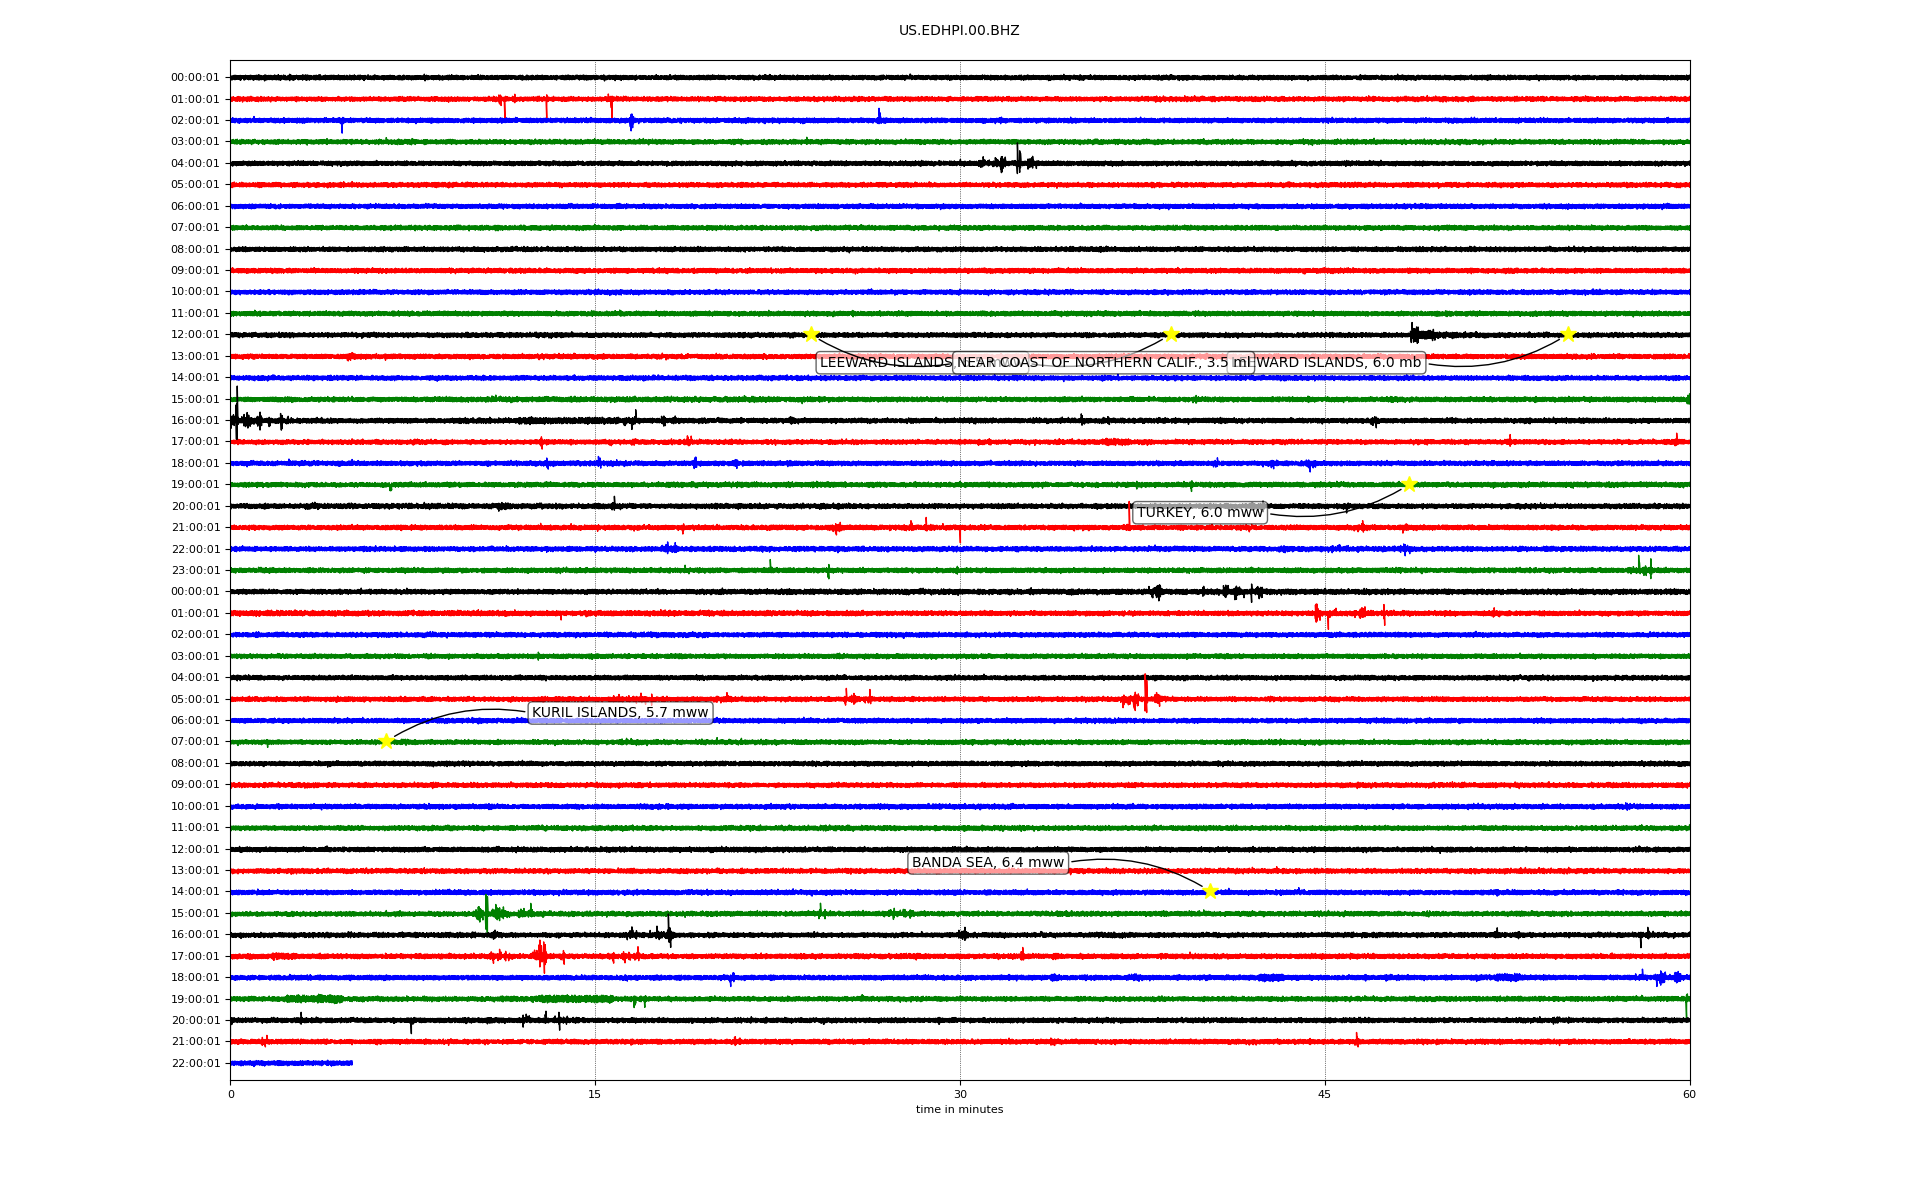Image resolution: width=1920 pixels, height=1200 pixels.
Task: Click the 15 tick label on x-axis
Action: click(595, 1094)
